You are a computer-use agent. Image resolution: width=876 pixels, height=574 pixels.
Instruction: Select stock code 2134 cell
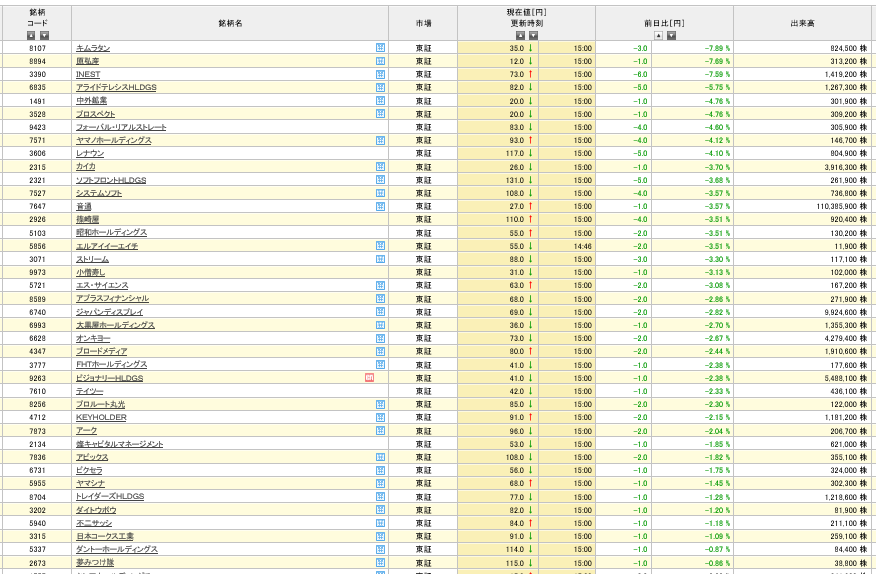coord(37,444)
